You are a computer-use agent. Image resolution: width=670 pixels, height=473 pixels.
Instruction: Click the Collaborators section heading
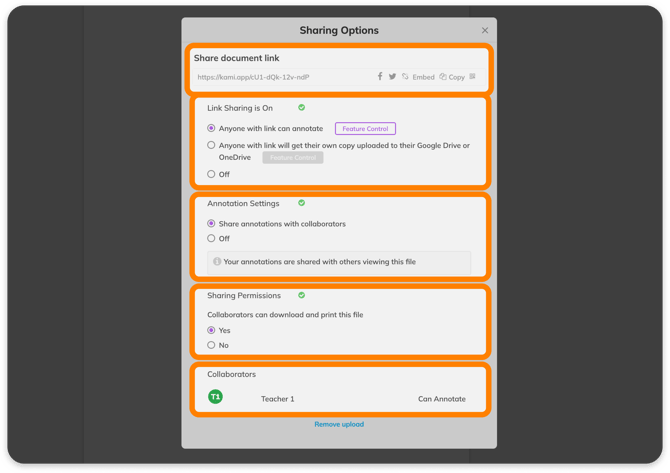pos(232,374)
